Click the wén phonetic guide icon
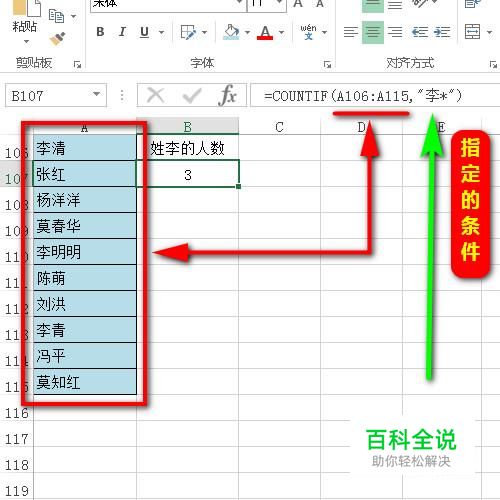Screen dimensions: 500x500 (308, 32)
